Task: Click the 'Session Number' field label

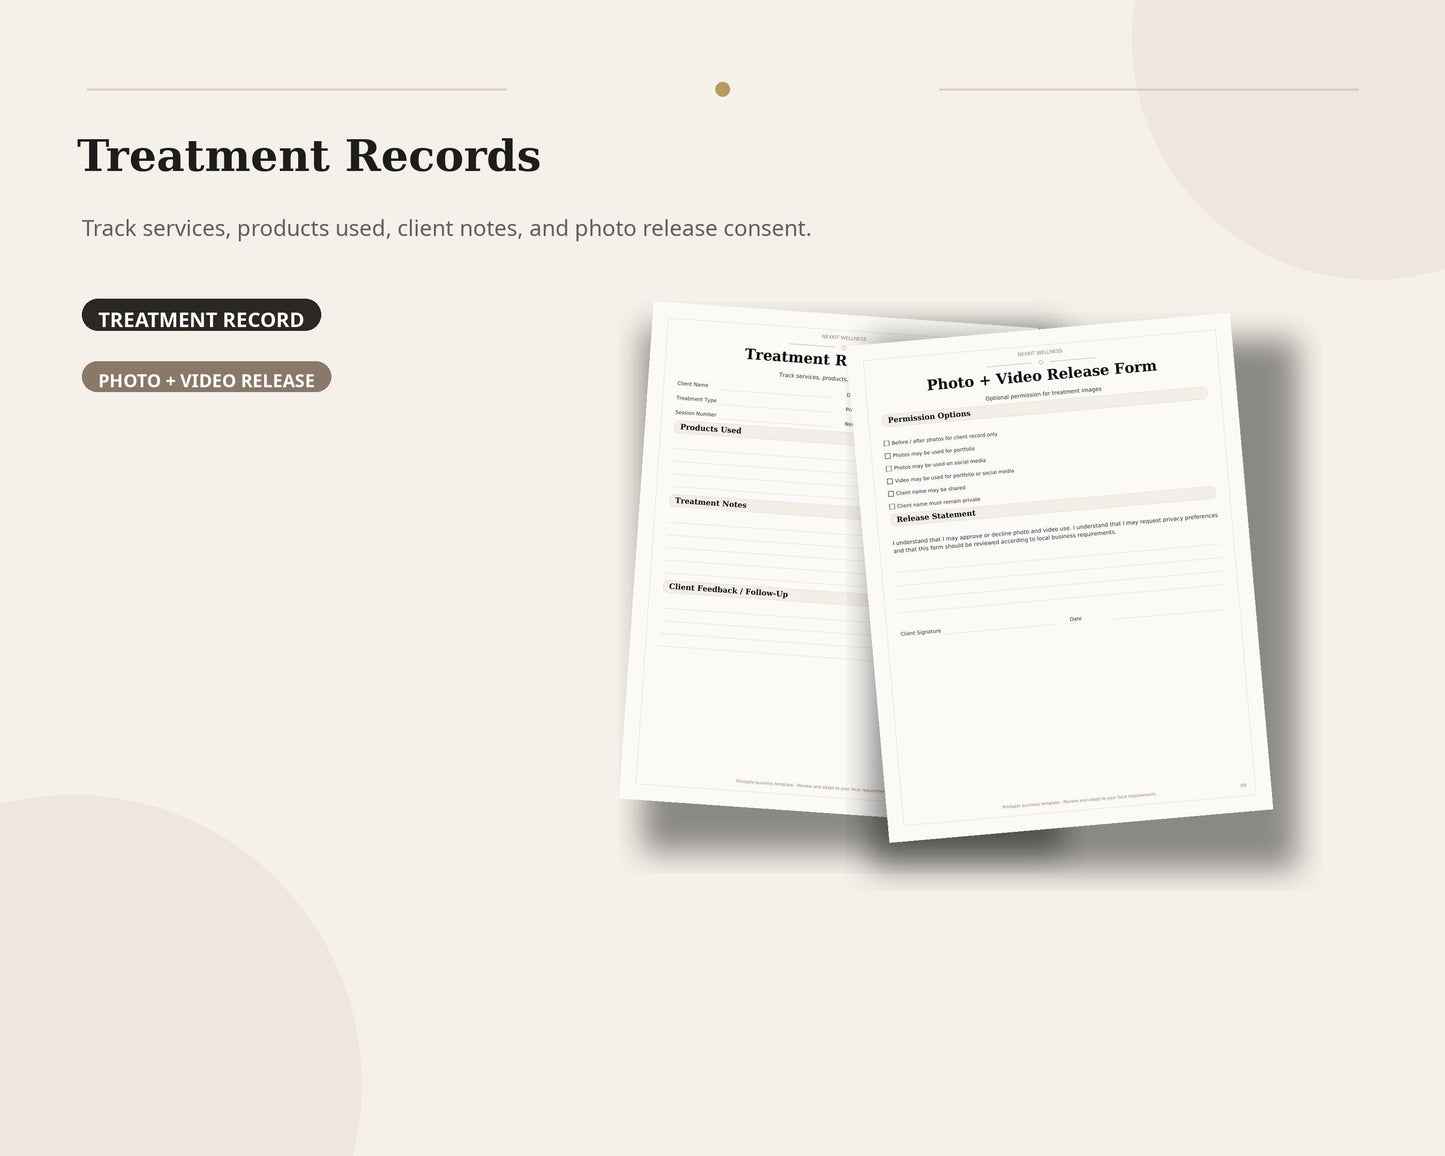Action: (x=696, y=413)
